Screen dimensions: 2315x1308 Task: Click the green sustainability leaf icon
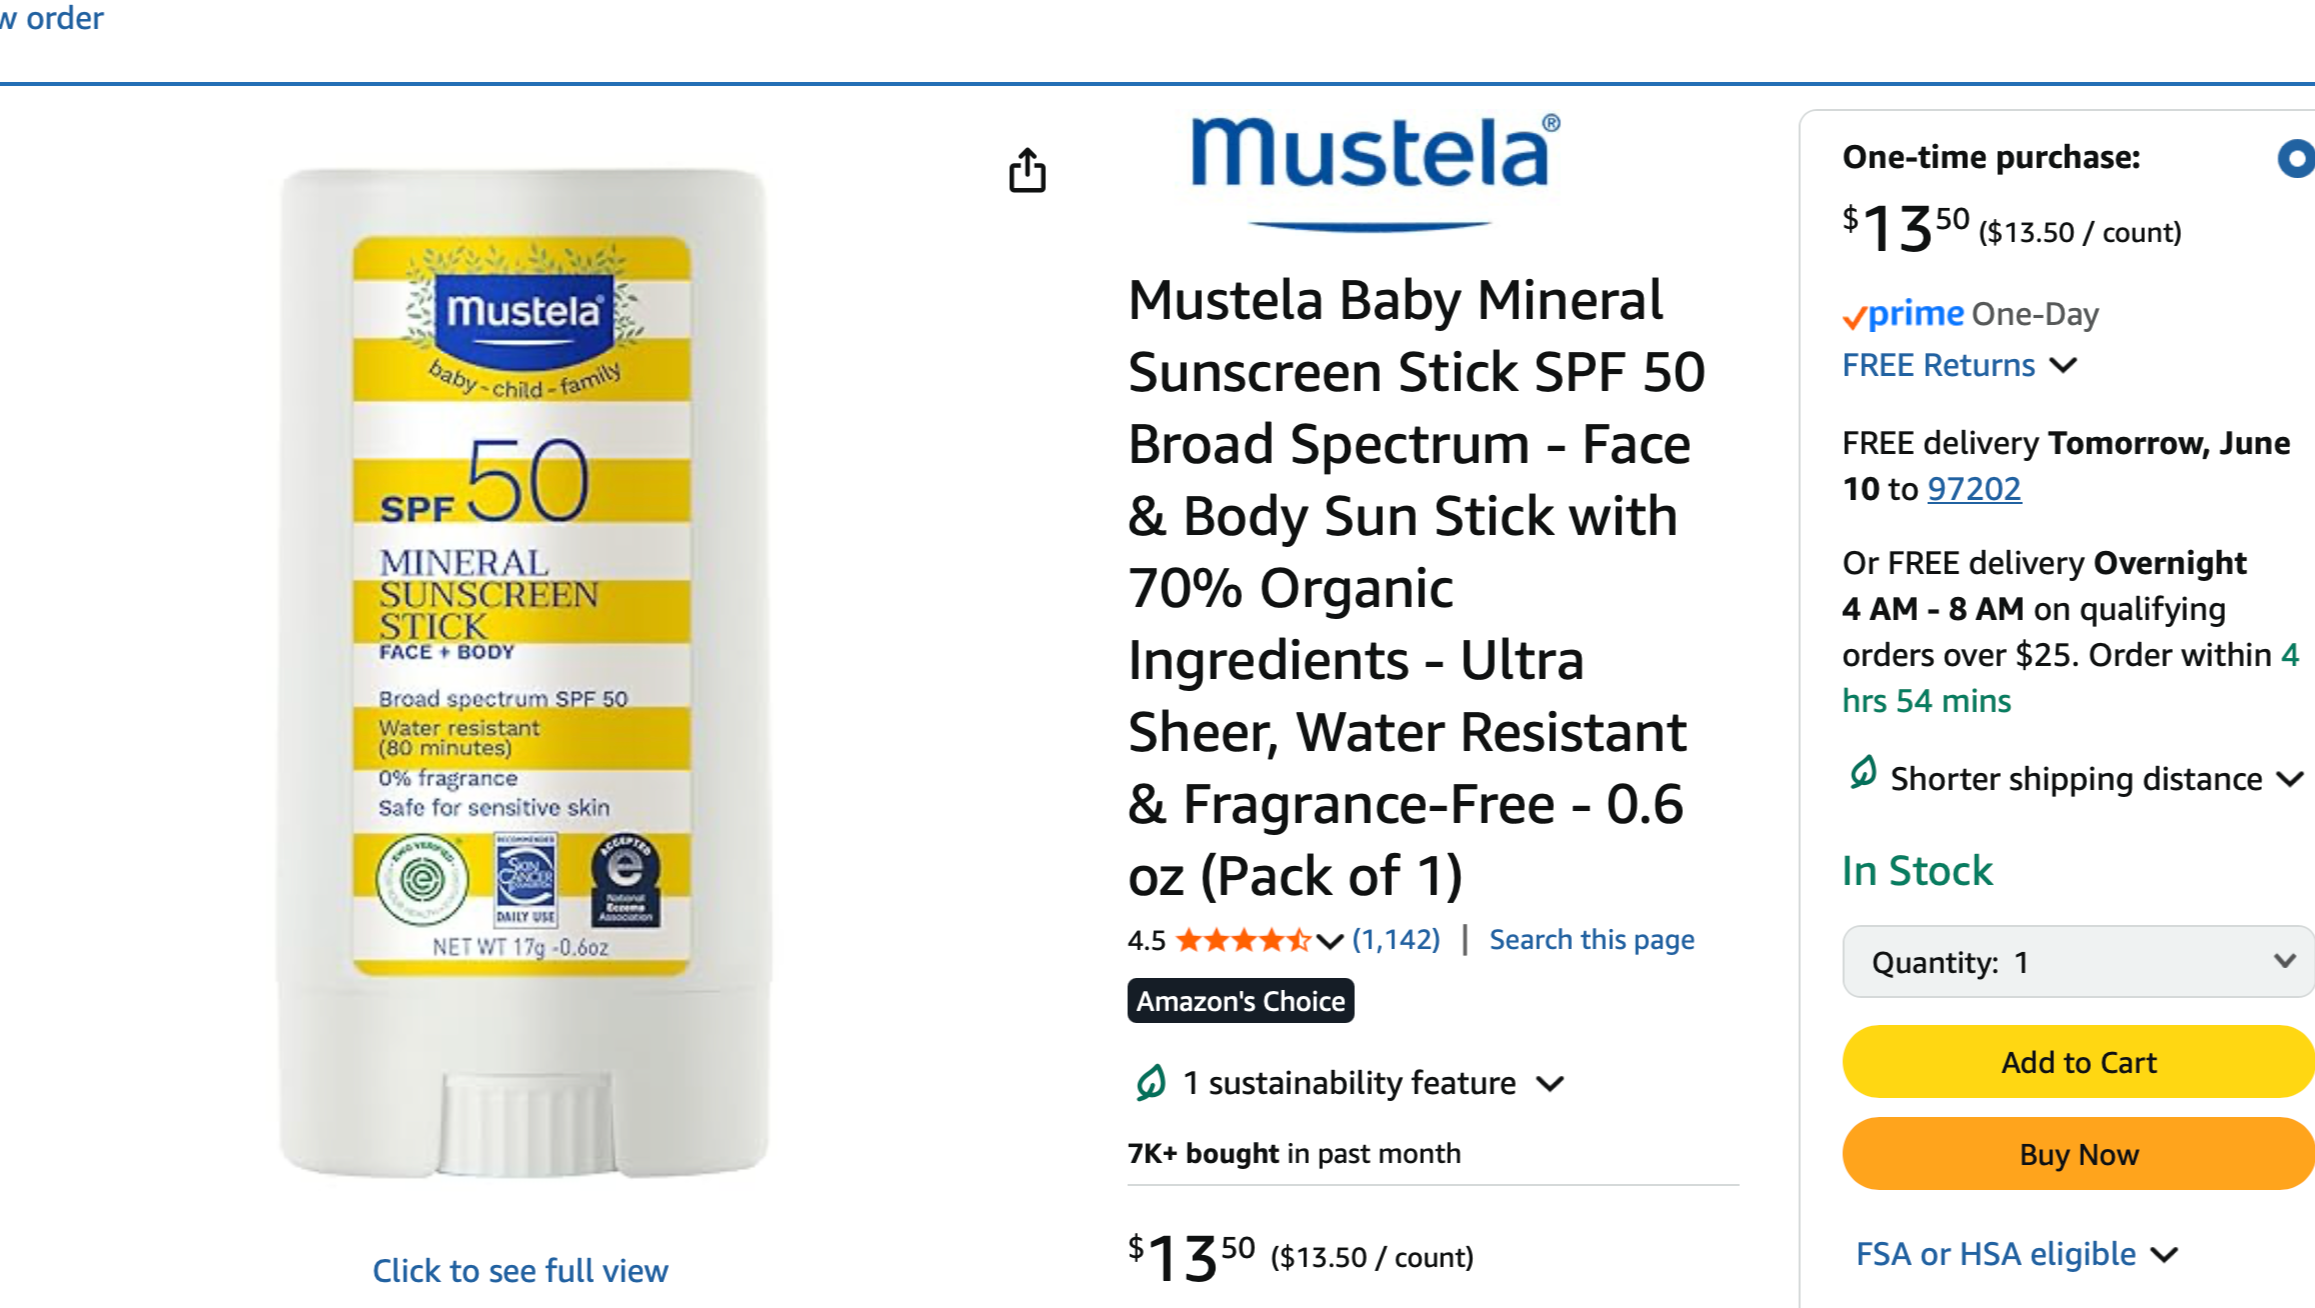tap(1151, 1083)
